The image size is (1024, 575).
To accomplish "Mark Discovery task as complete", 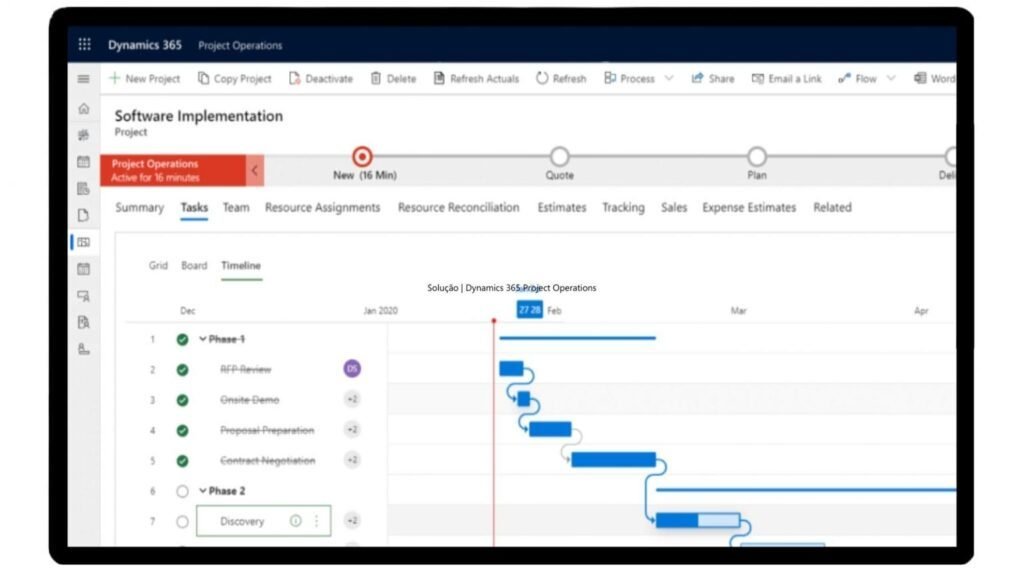I will coord(182,521).
